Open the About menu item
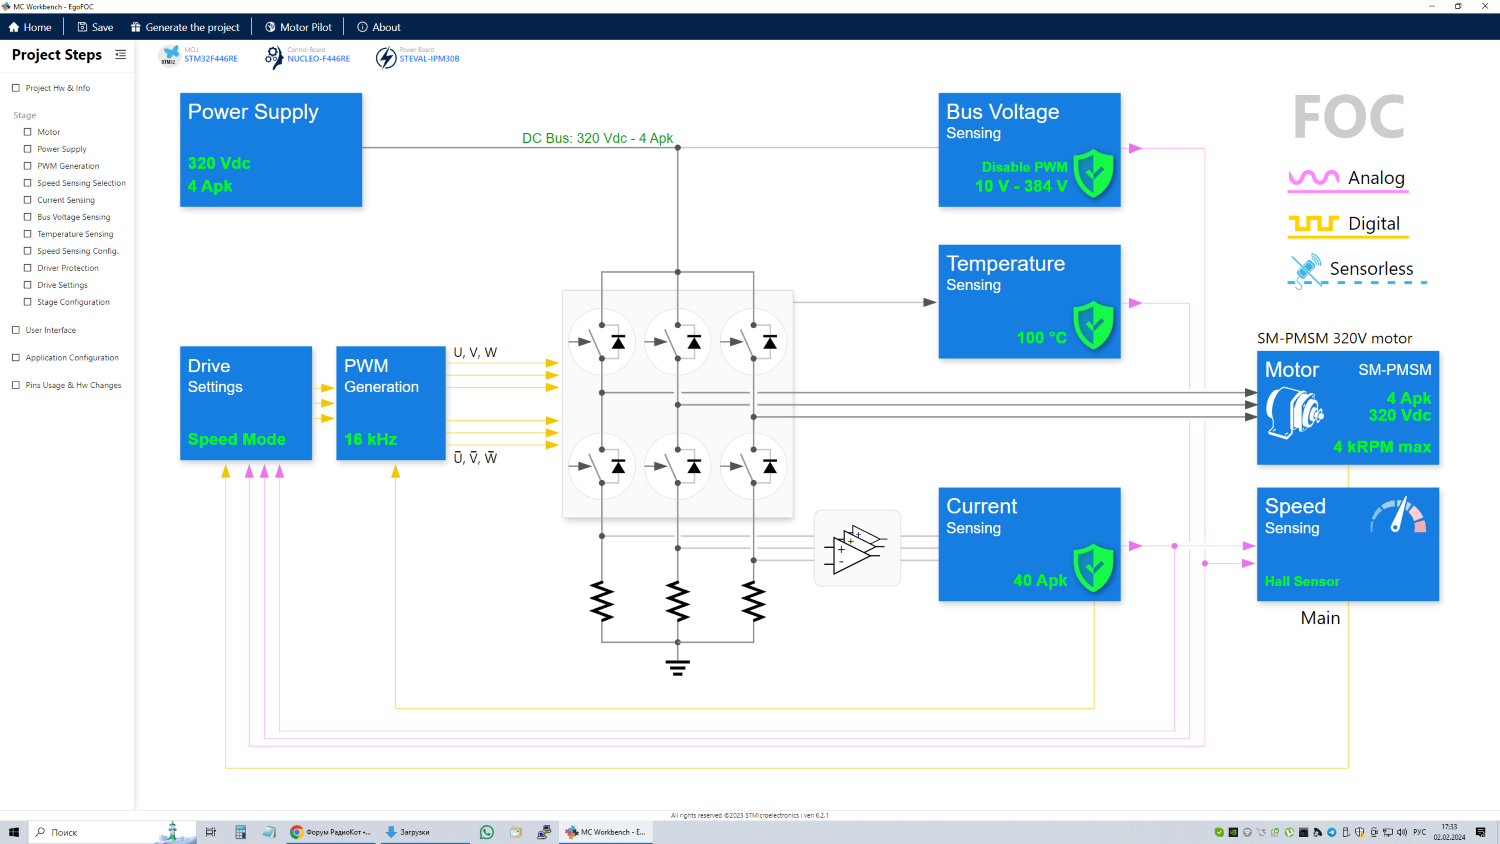 pyautogui.click(x=379, y=27)
